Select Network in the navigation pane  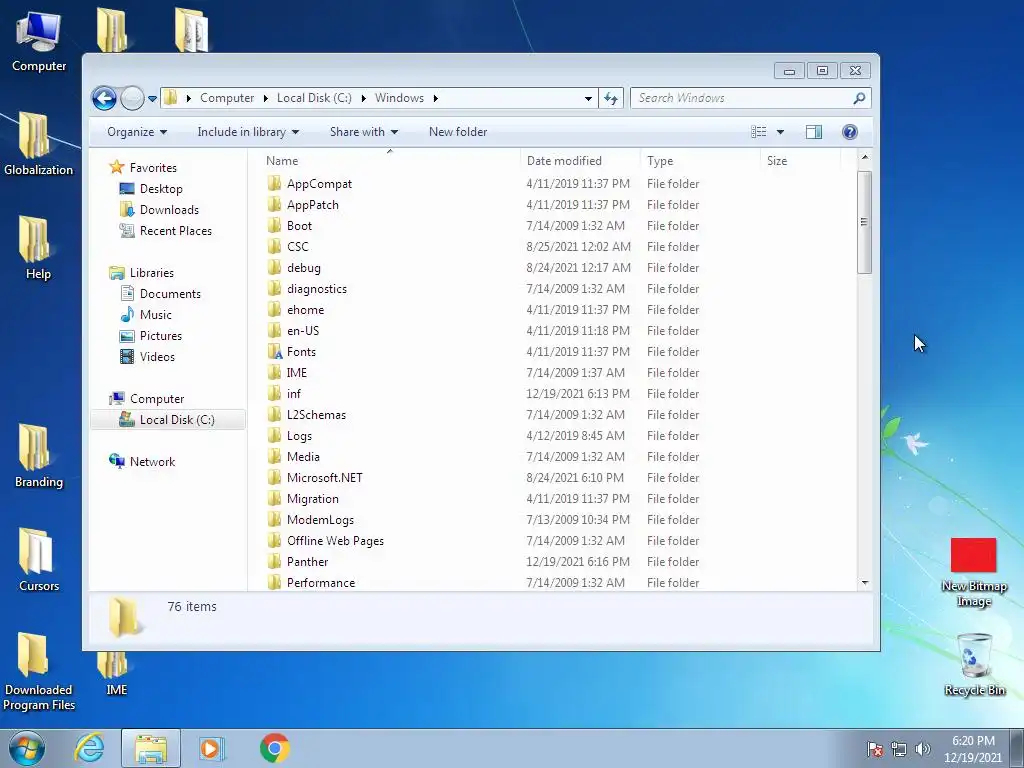152,462
